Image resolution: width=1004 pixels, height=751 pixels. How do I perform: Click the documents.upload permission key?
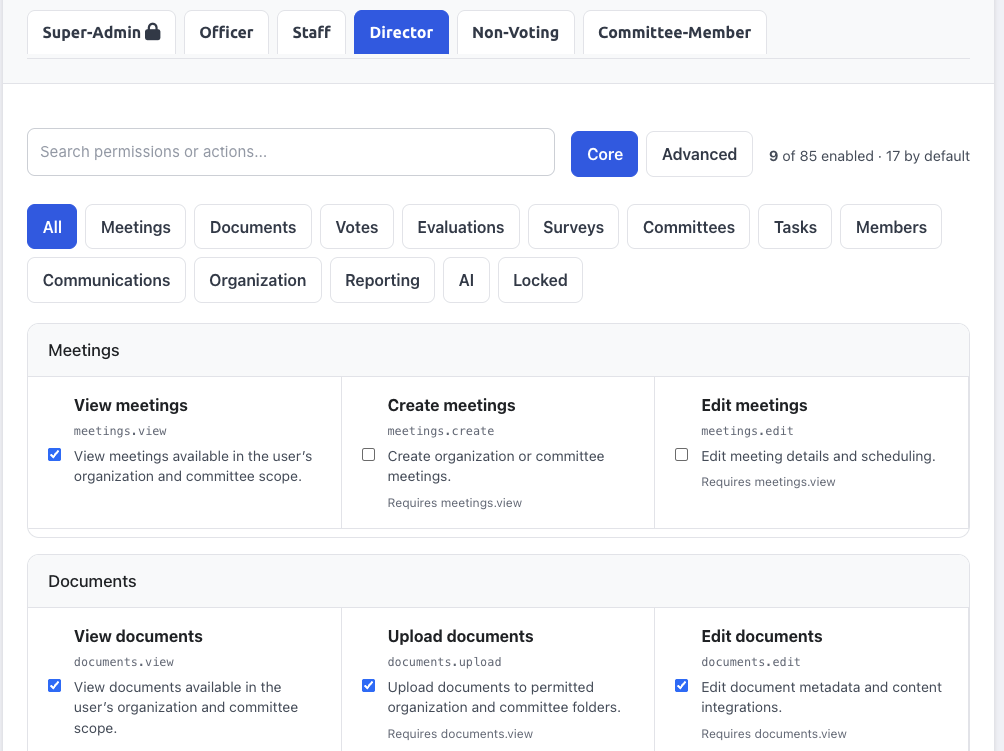coord(444,662)
